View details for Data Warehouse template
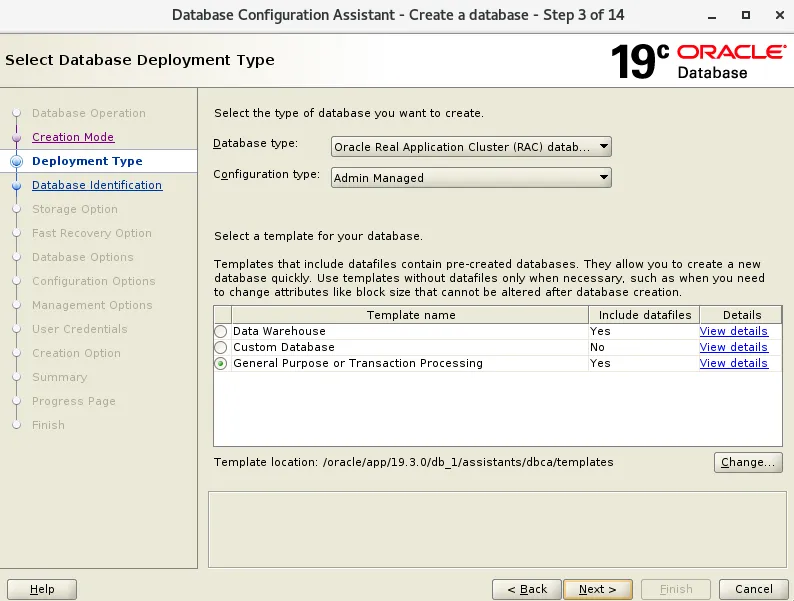This screenshot has width=794, height=601. [733, 331]
